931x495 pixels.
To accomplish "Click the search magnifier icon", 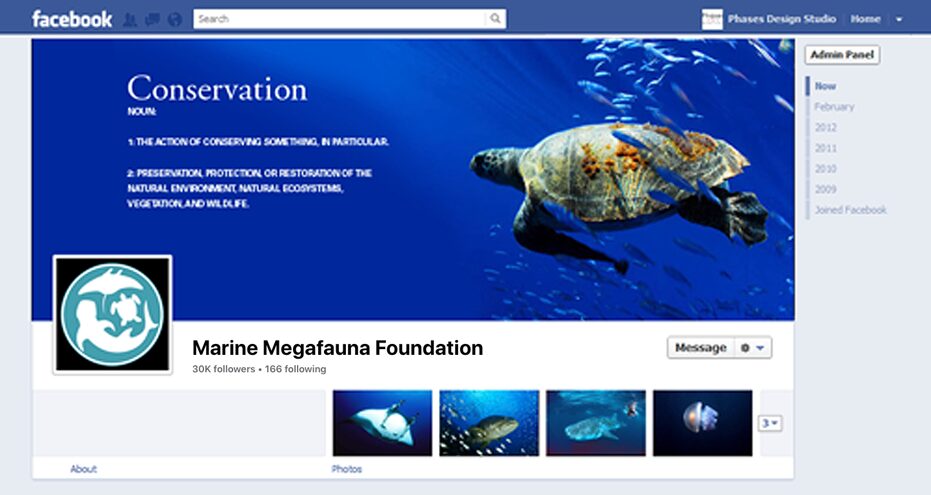I will pos(495,19).
